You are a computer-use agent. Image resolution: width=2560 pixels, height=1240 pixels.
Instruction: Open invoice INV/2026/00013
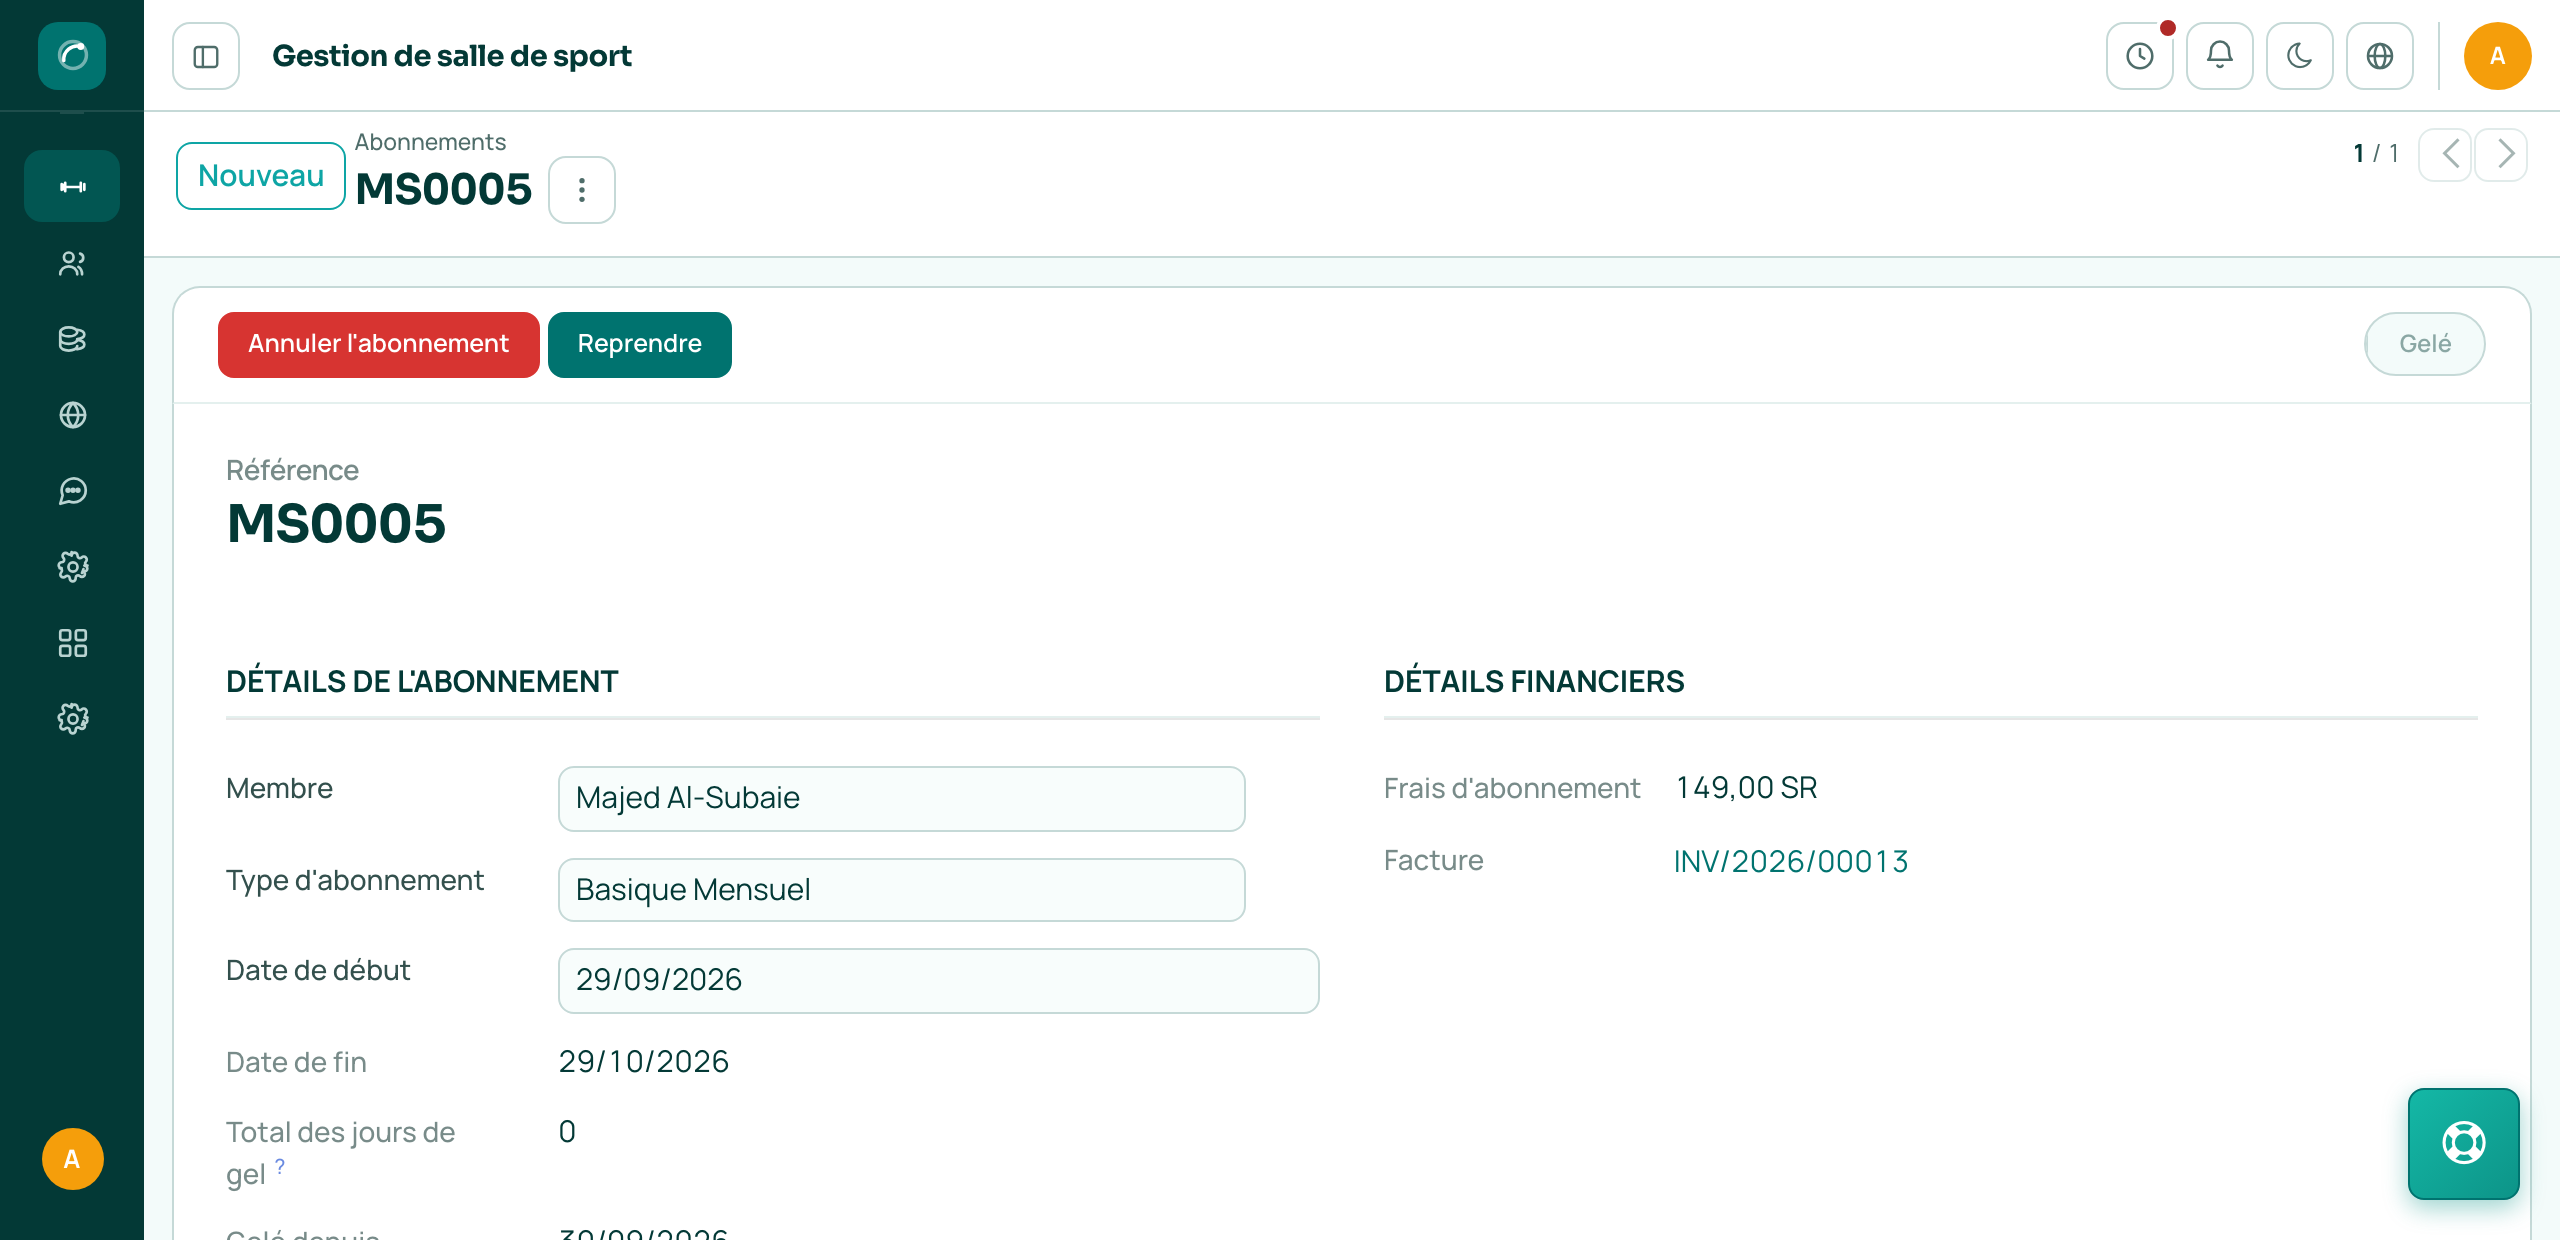(x=1791, y=861)
